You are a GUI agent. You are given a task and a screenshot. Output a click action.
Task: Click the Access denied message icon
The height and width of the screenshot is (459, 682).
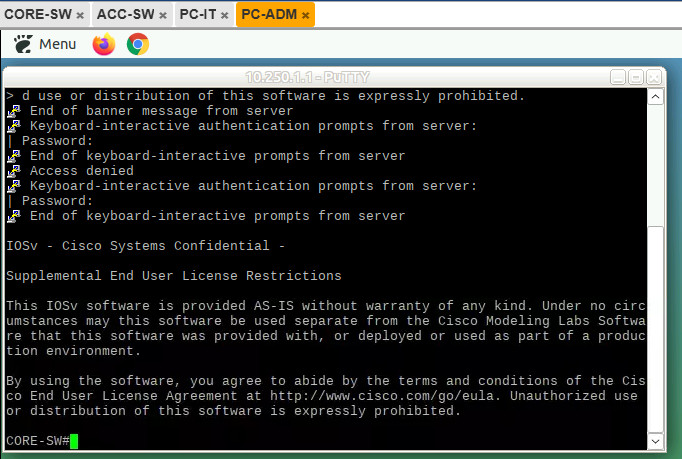coord(13,171)
